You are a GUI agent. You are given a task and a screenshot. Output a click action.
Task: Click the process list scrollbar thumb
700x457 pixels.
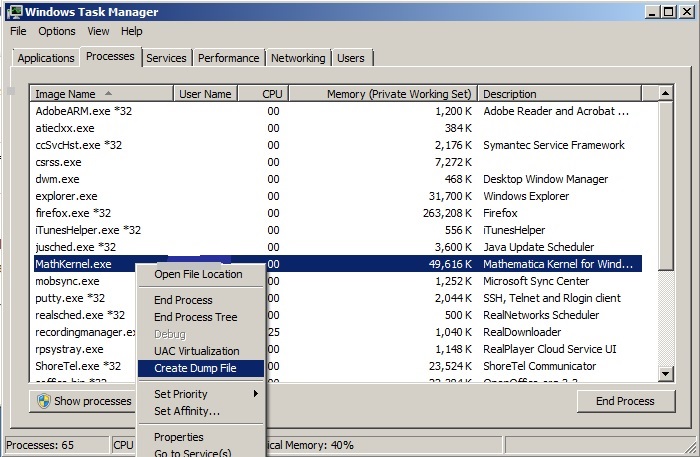coord(665,186)
